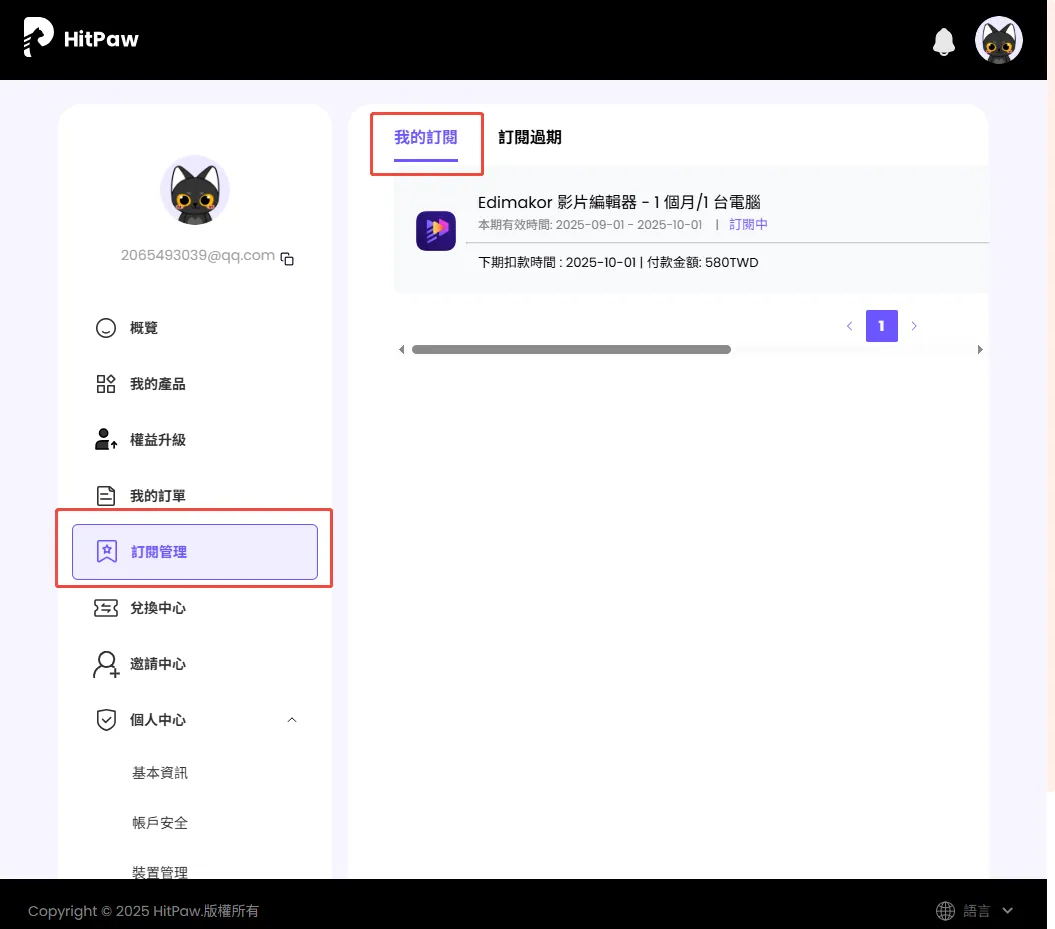Click the 權益升級 user upgrade icon
This screenshot has width=1055, height=929.
[106, 440]
